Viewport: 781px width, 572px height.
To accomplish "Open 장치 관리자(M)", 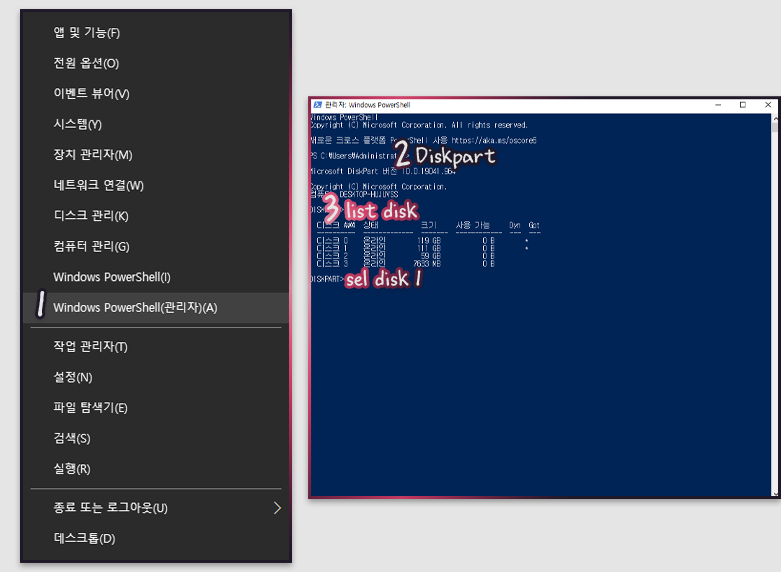I will point(156,155).
